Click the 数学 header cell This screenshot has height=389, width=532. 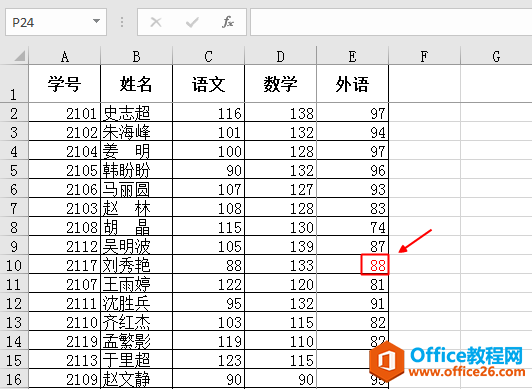point(280,83)
